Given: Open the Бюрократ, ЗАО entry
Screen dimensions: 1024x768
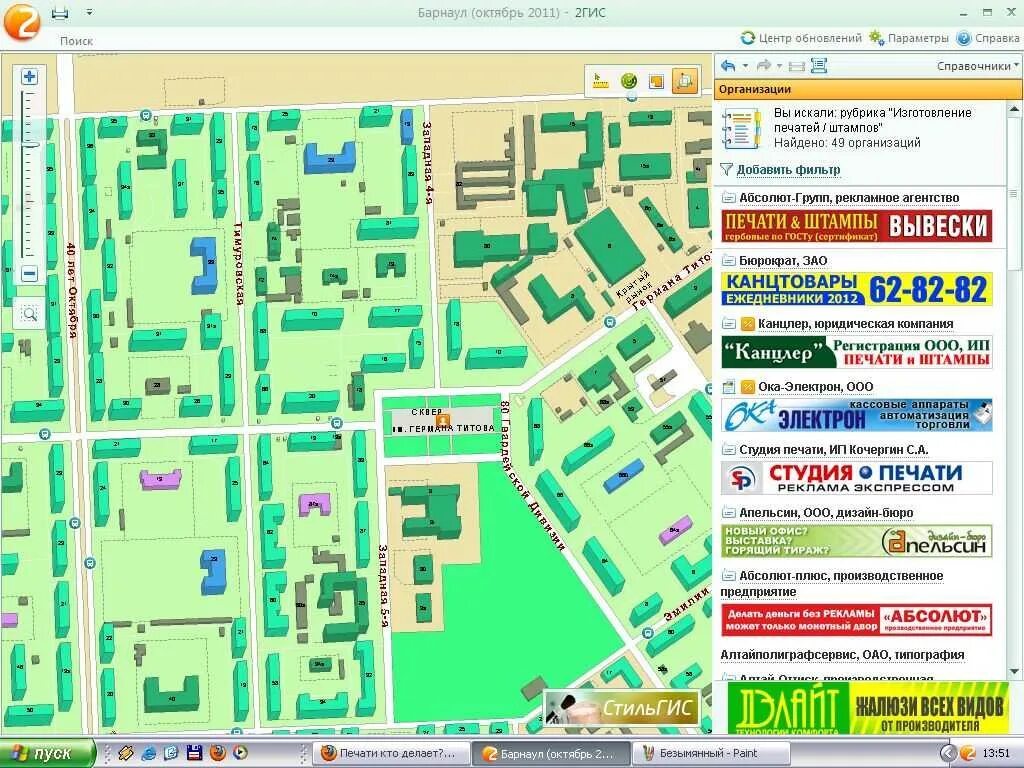Looking at the screenshot, I should click(783, 261).
